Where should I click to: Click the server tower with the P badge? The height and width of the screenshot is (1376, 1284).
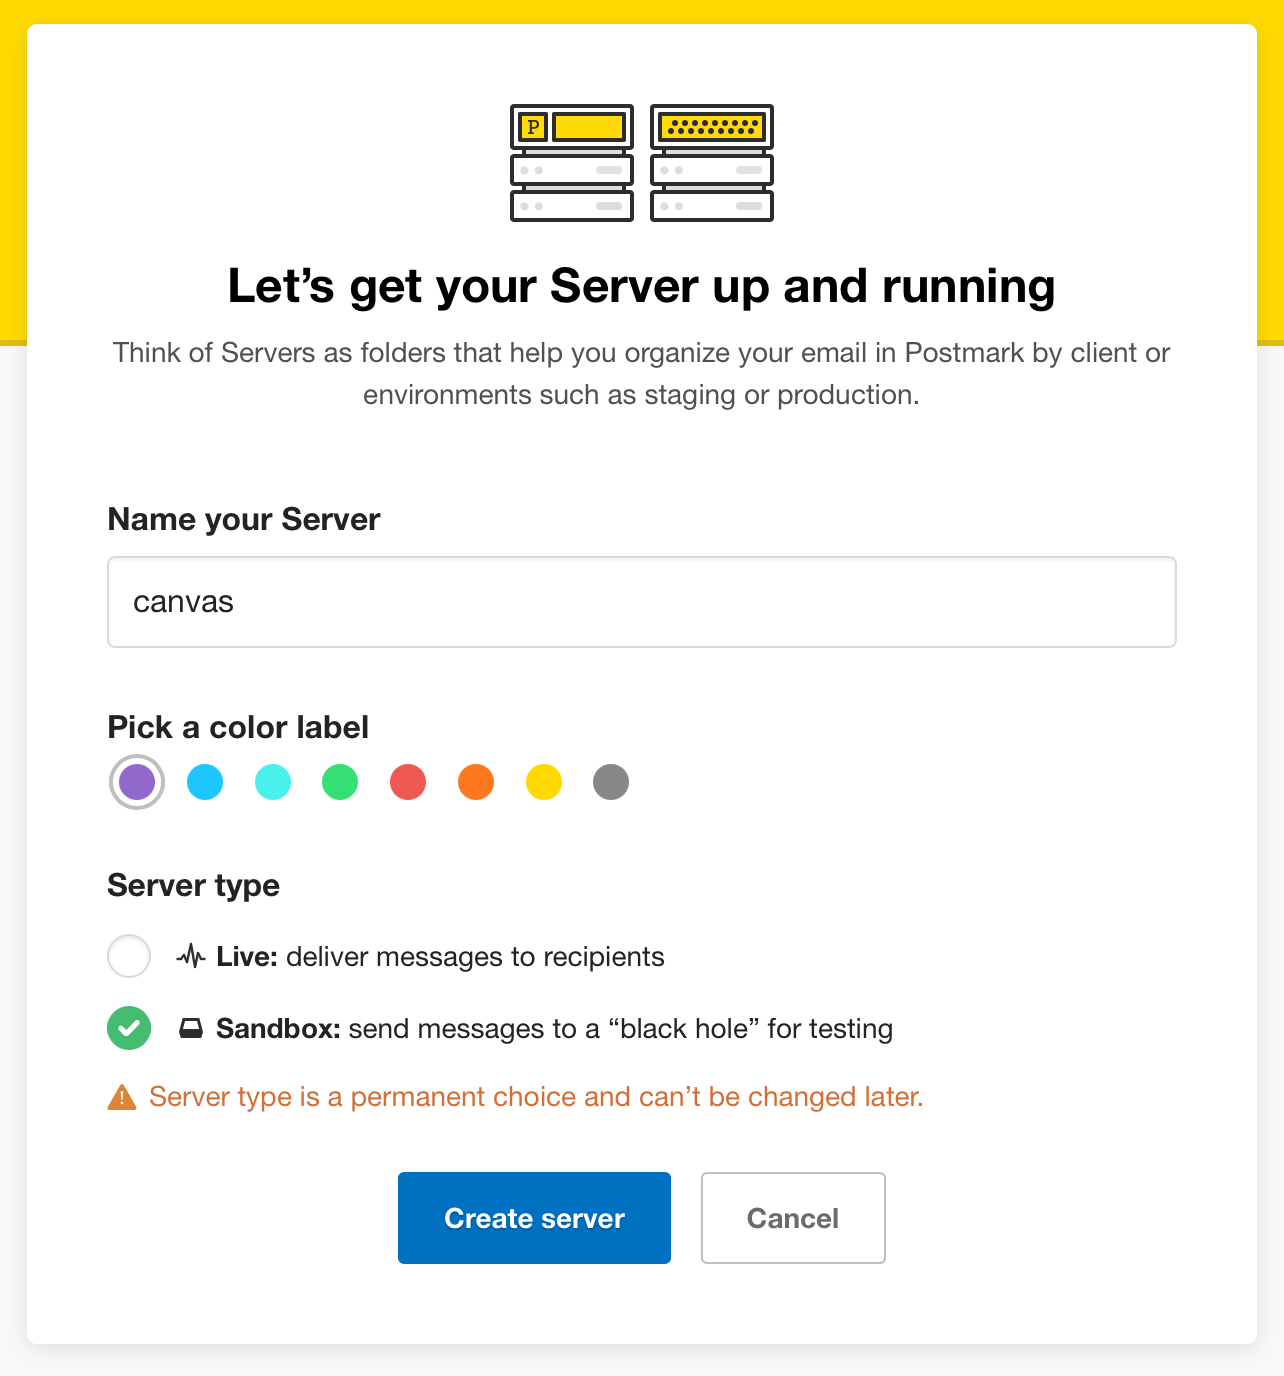[x=571, y=163]
